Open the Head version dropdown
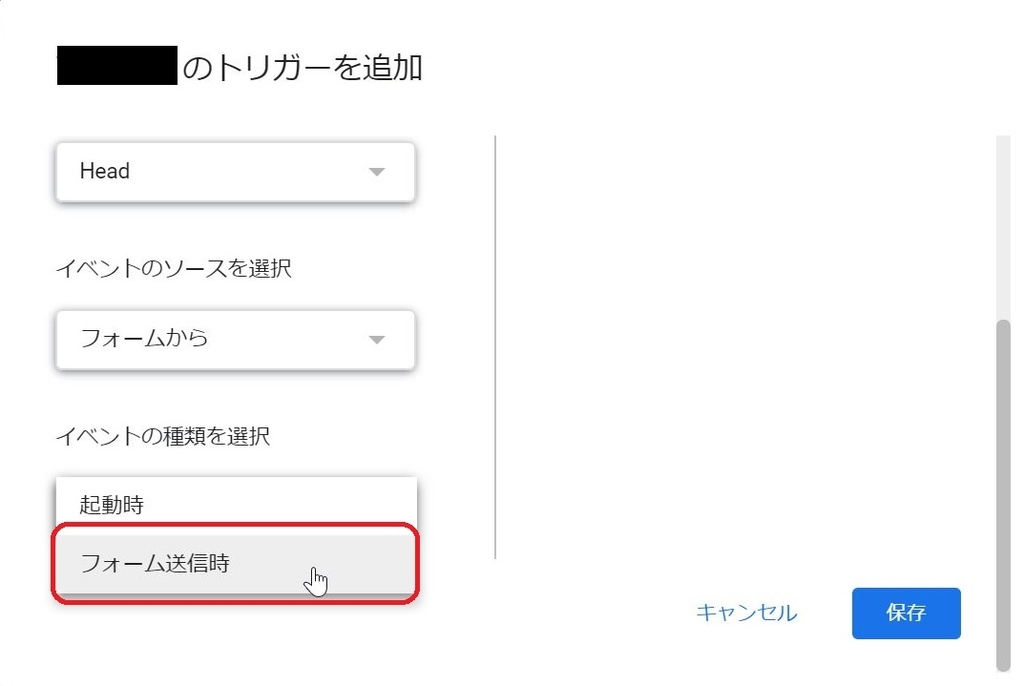1024x686 pixels. pyautogui.click(x=236, y=172)
